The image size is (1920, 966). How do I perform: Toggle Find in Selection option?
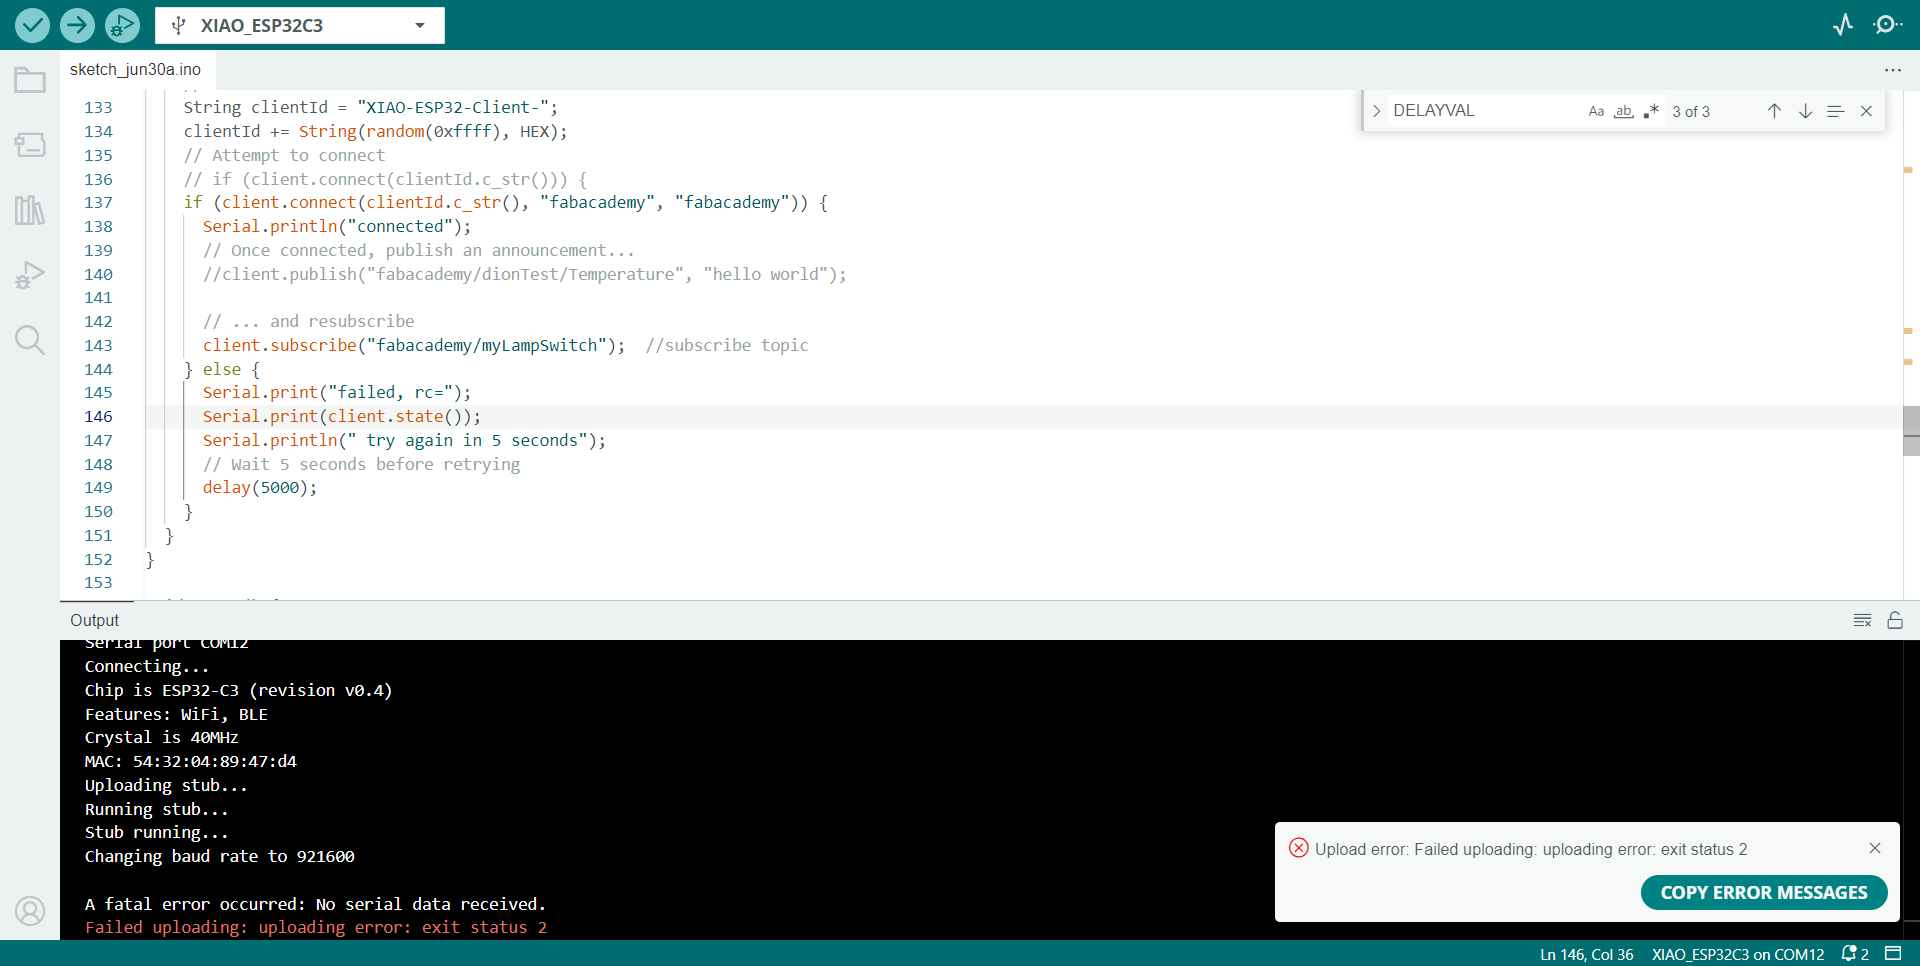1835,111
